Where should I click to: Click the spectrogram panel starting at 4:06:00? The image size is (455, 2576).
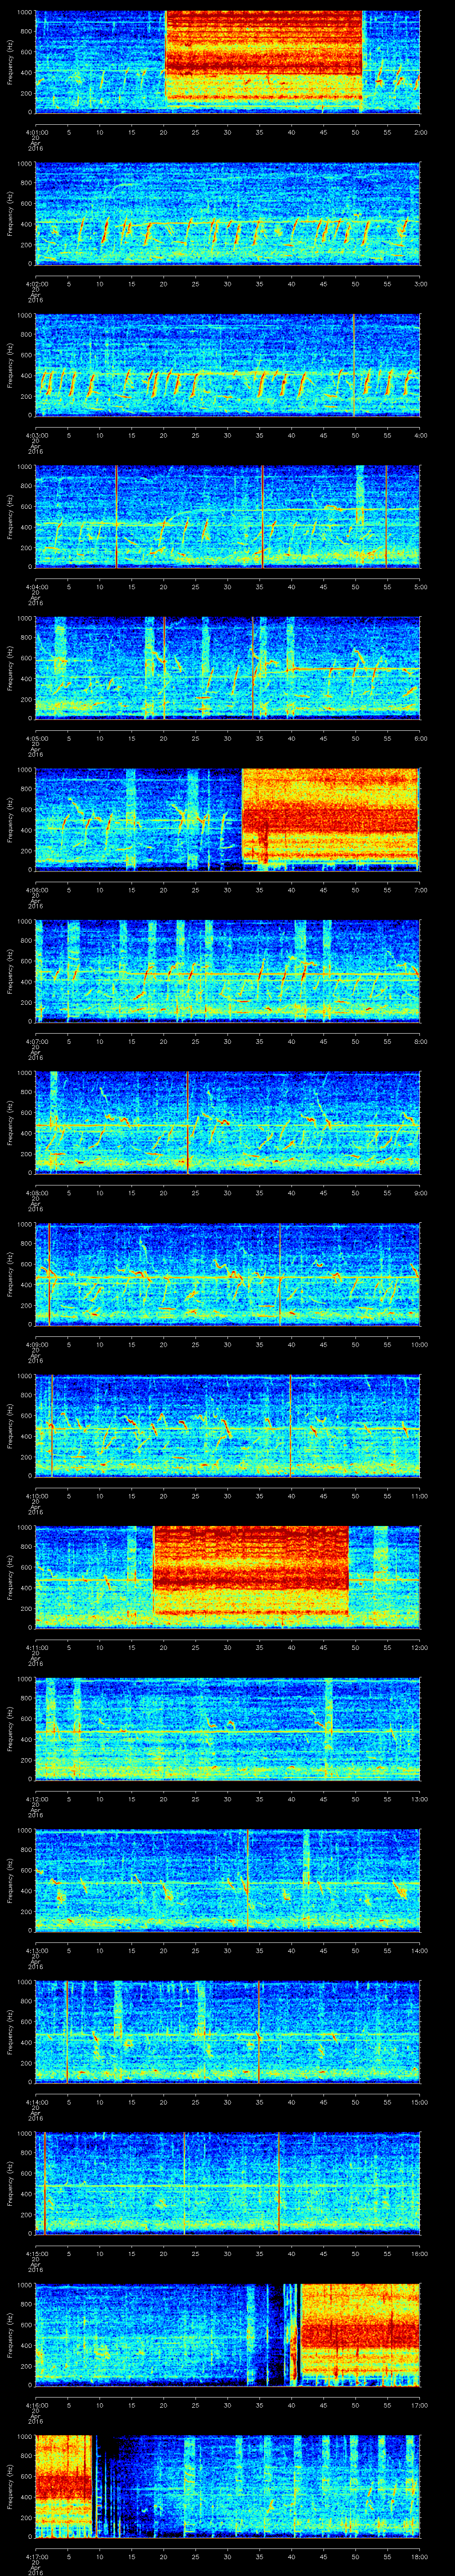tap(228, 819)
